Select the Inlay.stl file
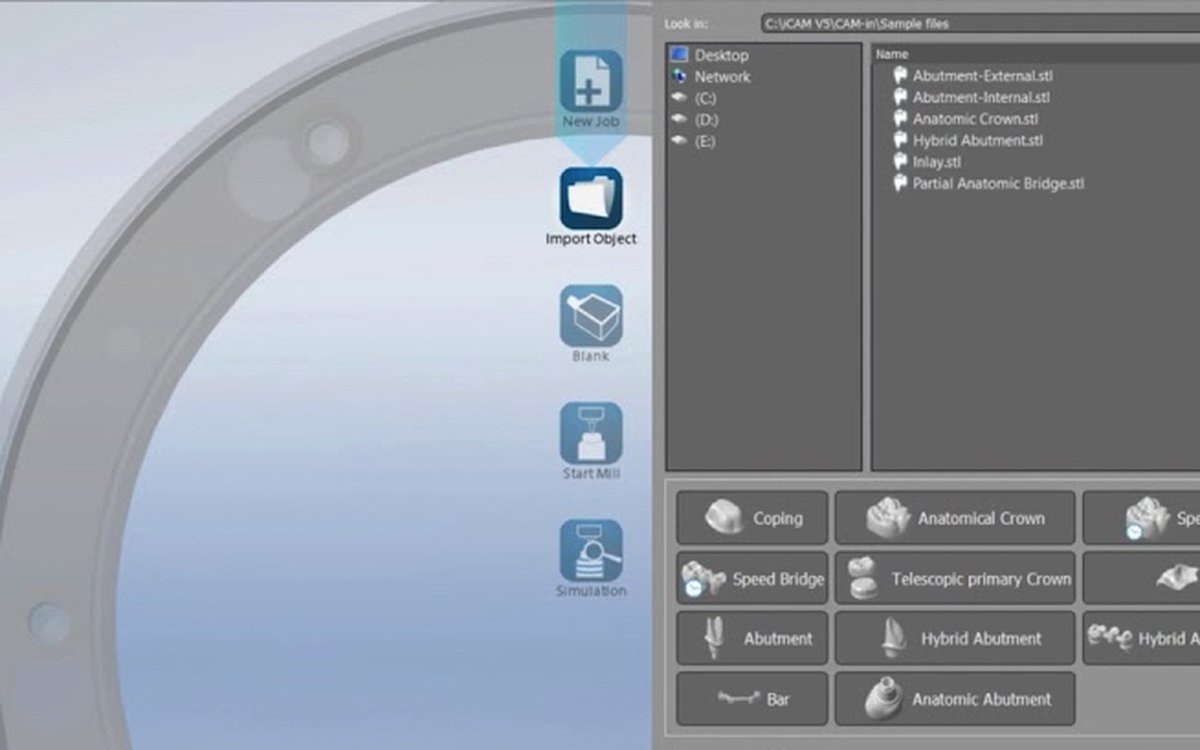The height and width of the screenshot is (750, 1200). [937, 162]
